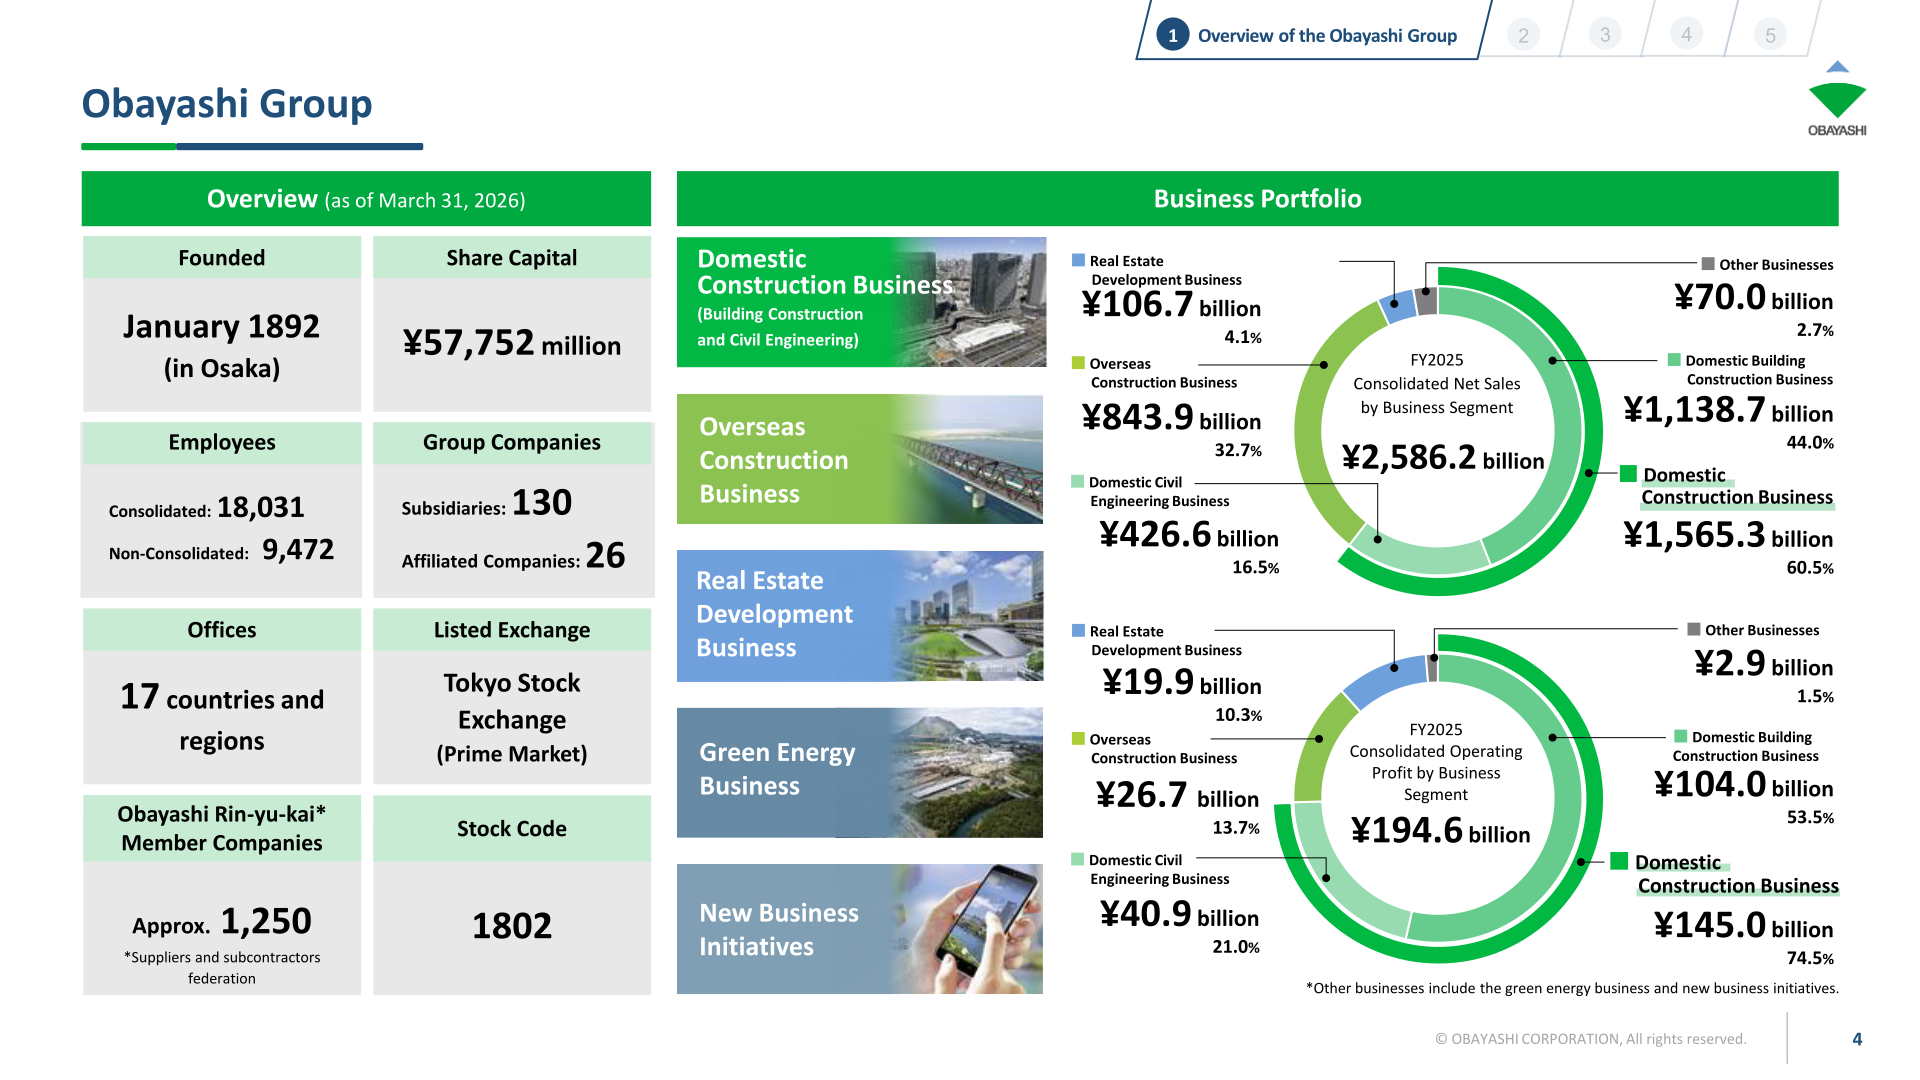1920x1080 pixels.
Task: Click the Overseas Construction Business card
Action: pyautogui.click(x=860, y=459)
